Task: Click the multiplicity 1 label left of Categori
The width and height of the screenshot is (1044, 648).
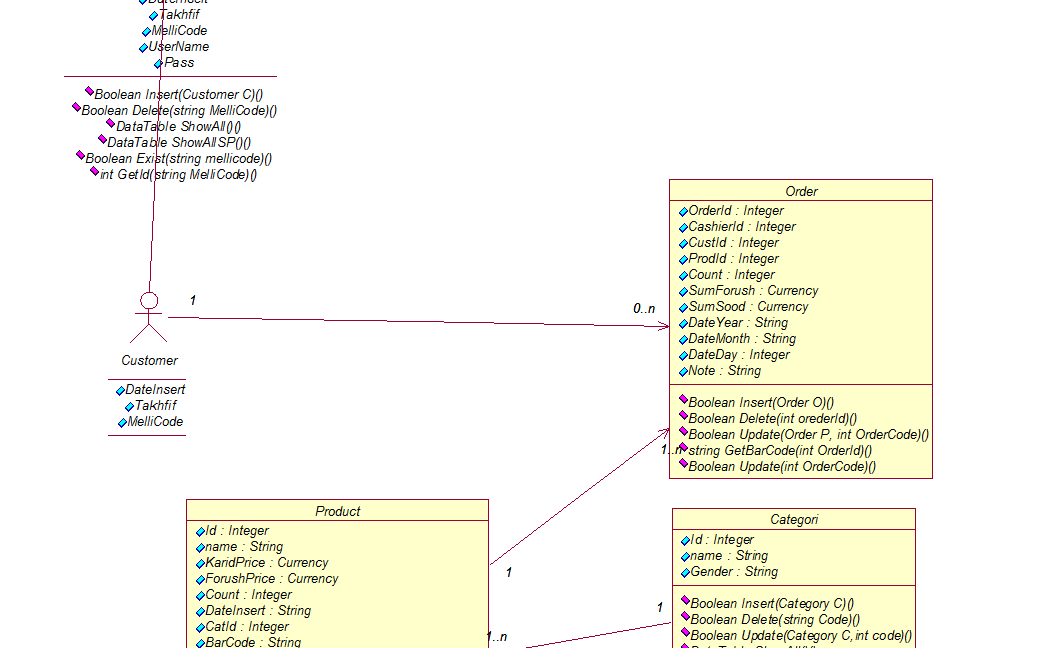Action: click(x=660, y=607)
